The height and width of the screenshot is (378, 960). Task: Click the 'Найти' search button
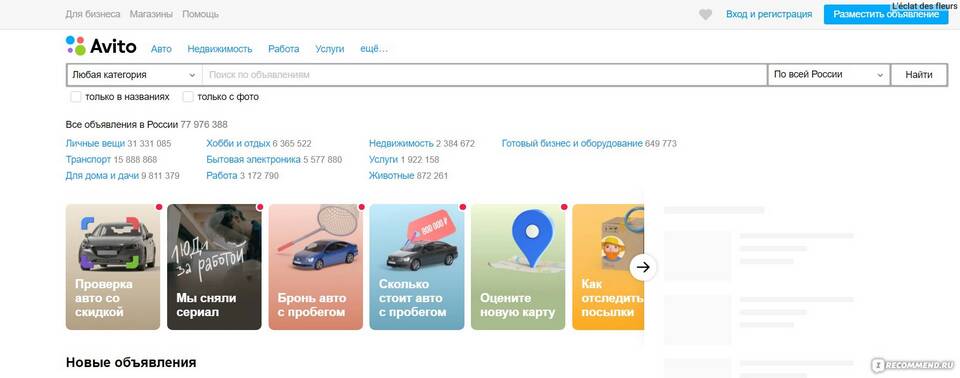point(919,75)
